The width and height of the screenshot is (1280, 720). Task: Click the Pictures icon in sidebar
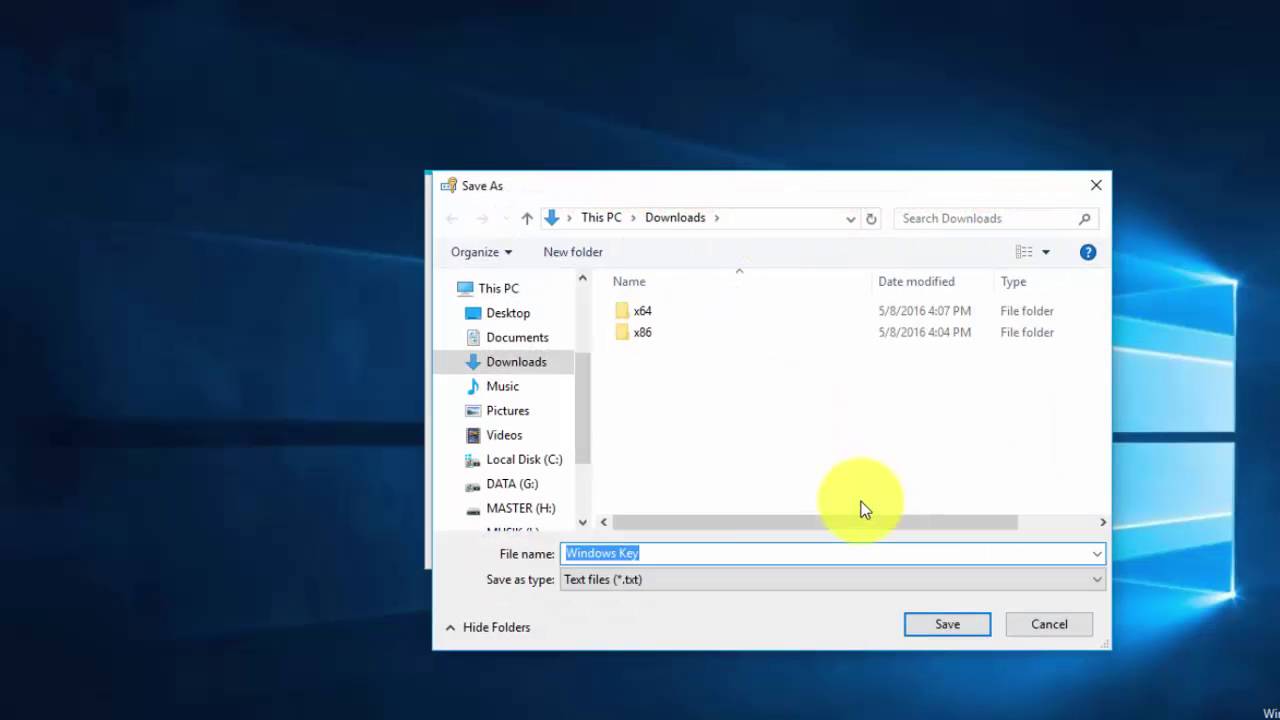point(473,411)
